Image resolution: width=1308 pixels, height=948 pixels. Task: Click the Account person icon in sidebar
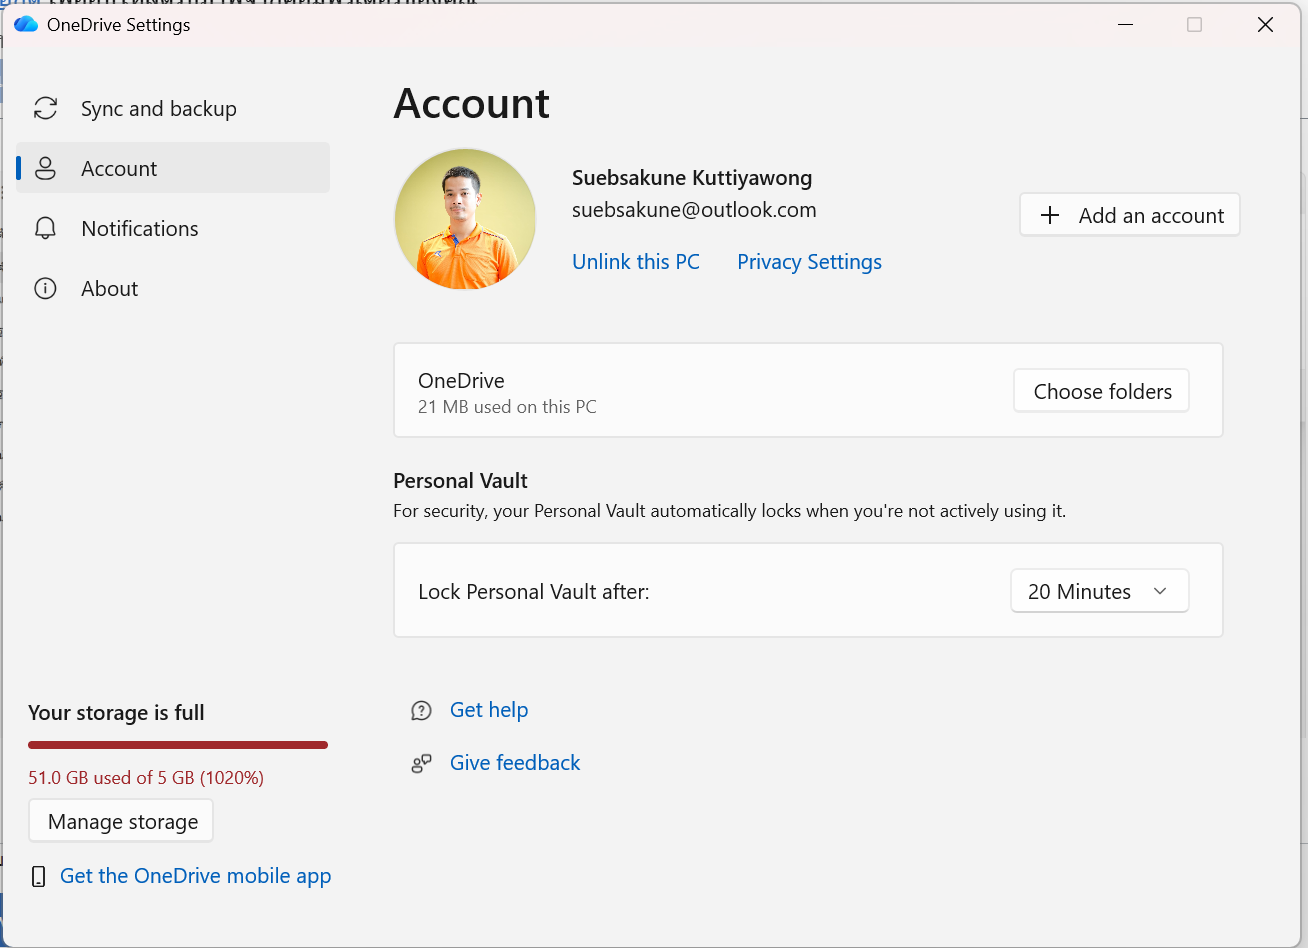pos(46,168)
